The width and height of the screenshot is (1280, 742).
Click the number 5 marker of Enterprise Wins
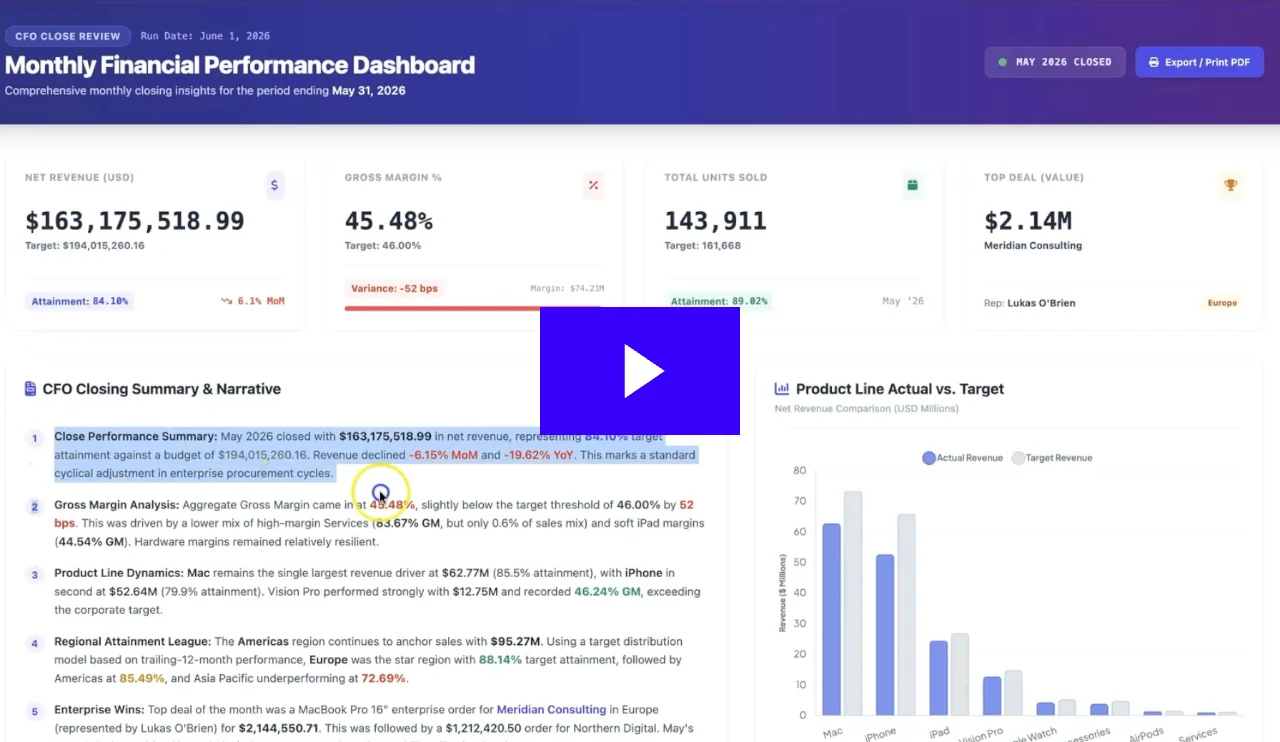34,712
